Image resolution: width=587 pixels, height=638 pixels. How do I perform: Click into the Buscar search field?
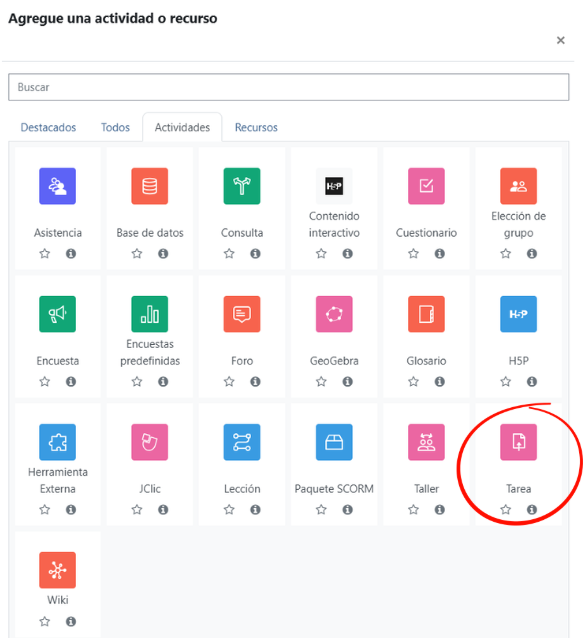(288, 87)
